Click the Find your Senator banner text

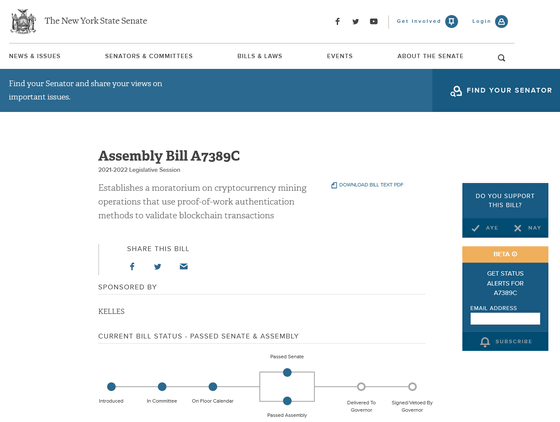pos(85,90)
